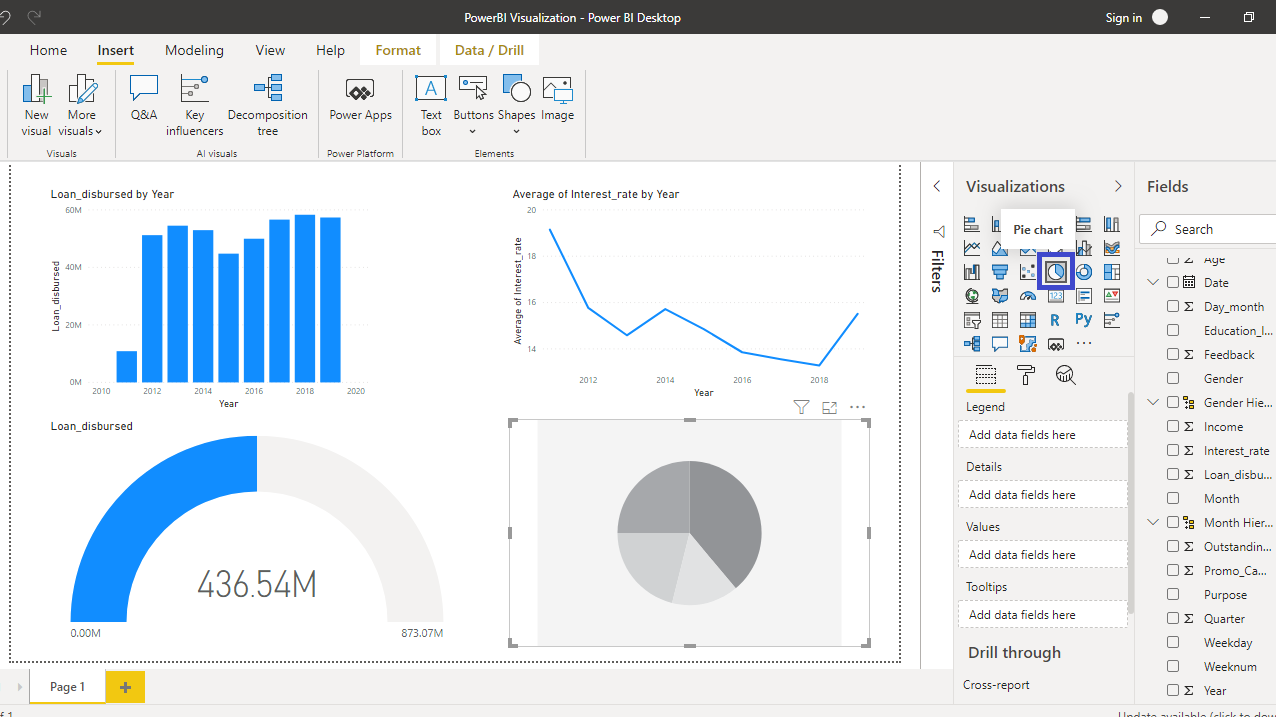Open the Modeling ribbon tab
This screenshot has height=717, width=1276.
point(194,50)
